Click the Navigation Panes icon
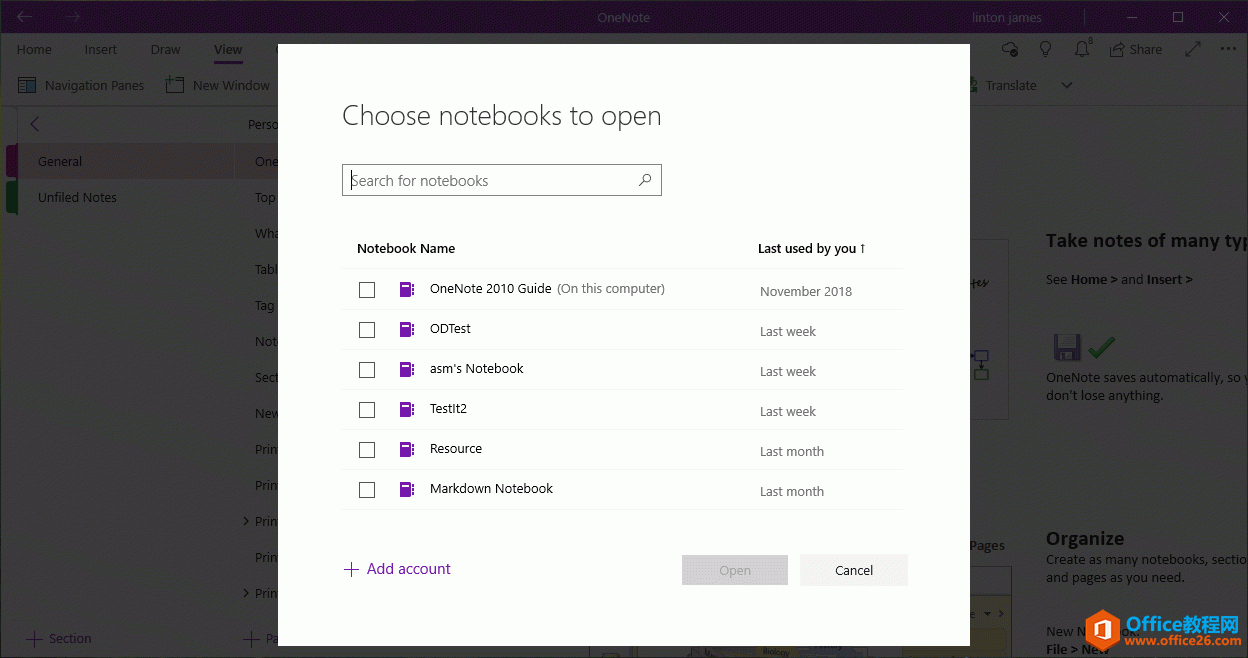This screenshot has width=1248, height=658. pyautogui.click(x=26, y=85)
